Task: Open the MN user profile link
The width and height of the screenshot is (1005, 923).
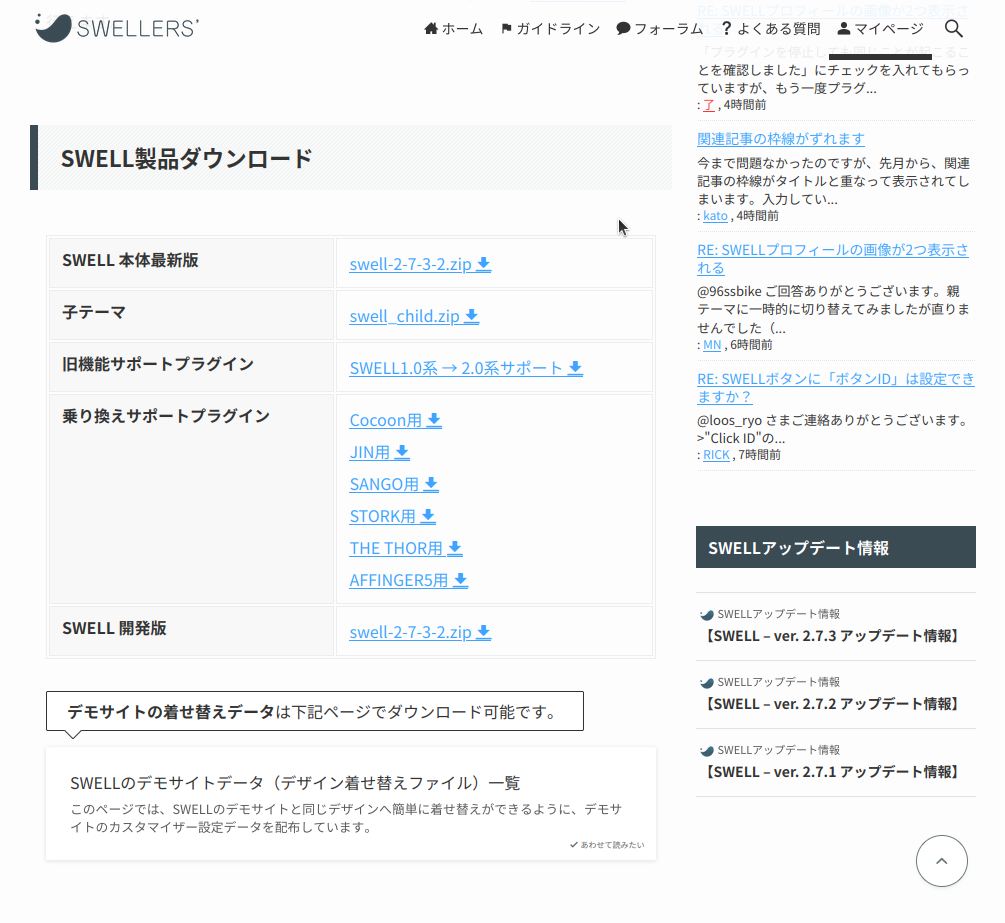Action: (x=712, y=345)
